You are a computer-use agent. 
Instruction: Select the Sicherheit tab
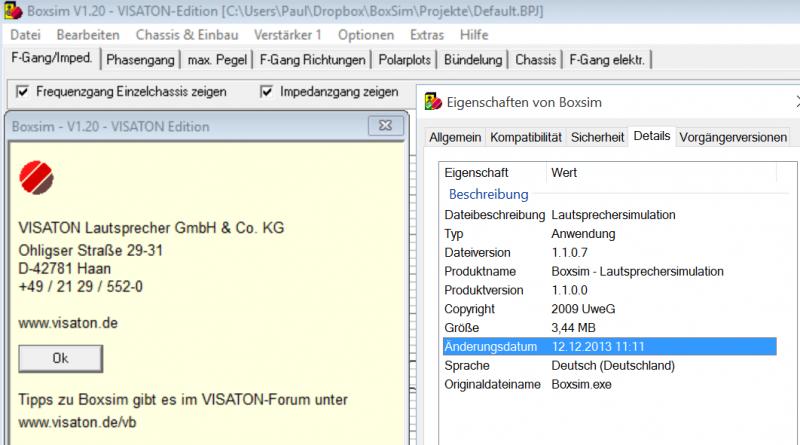click(x=597, y=137)
